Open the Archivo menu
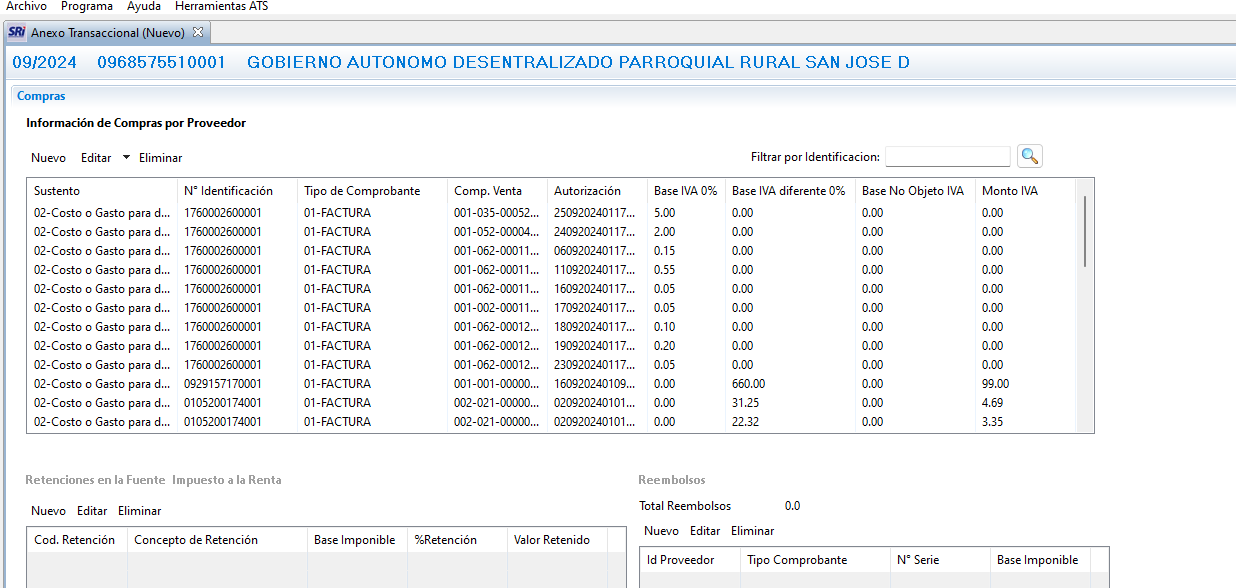The width and height of the screenshot is (1236, 588). [26, 6]
